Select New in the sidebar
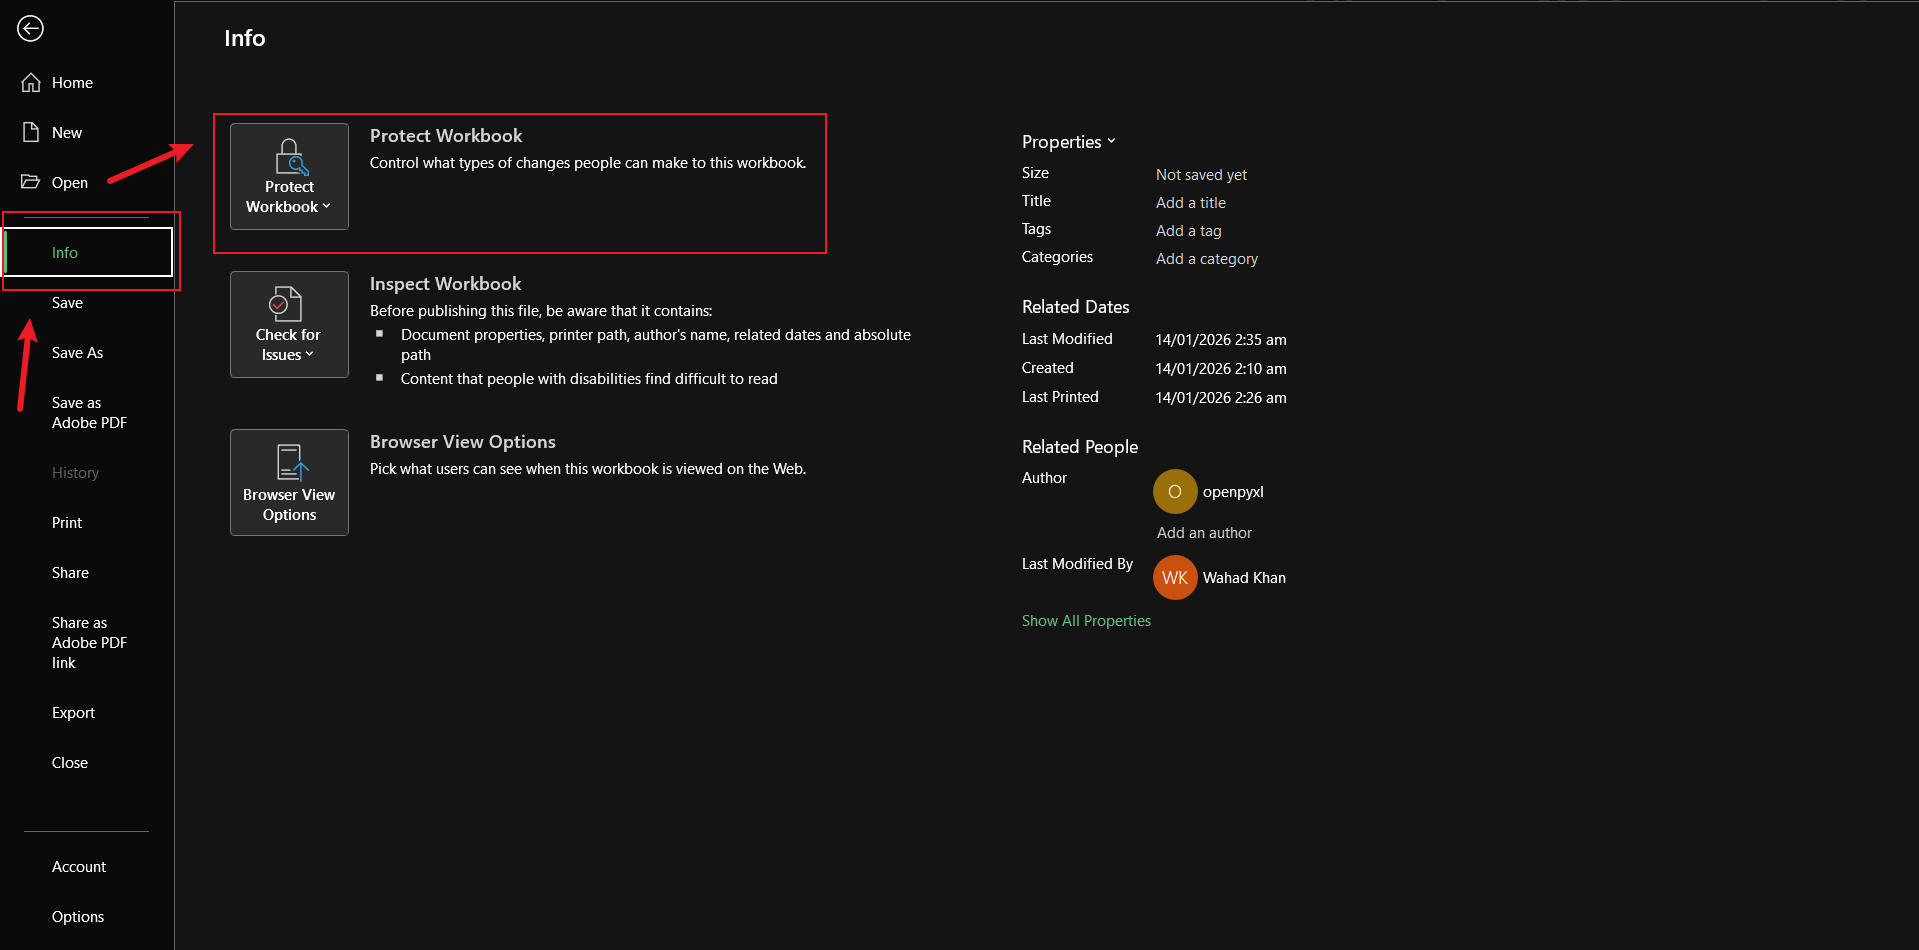Image resolution: width=1919 pixels, height=950 pixels. tap(67, 133)
